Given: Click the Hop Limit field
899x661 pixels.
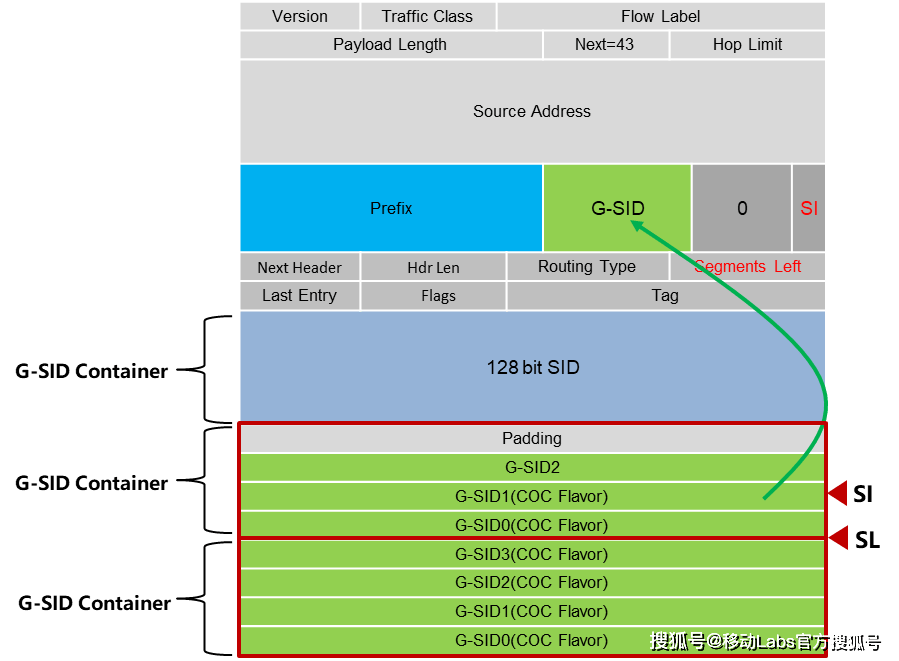Looking at the screenshot, I should pos(747,44).
